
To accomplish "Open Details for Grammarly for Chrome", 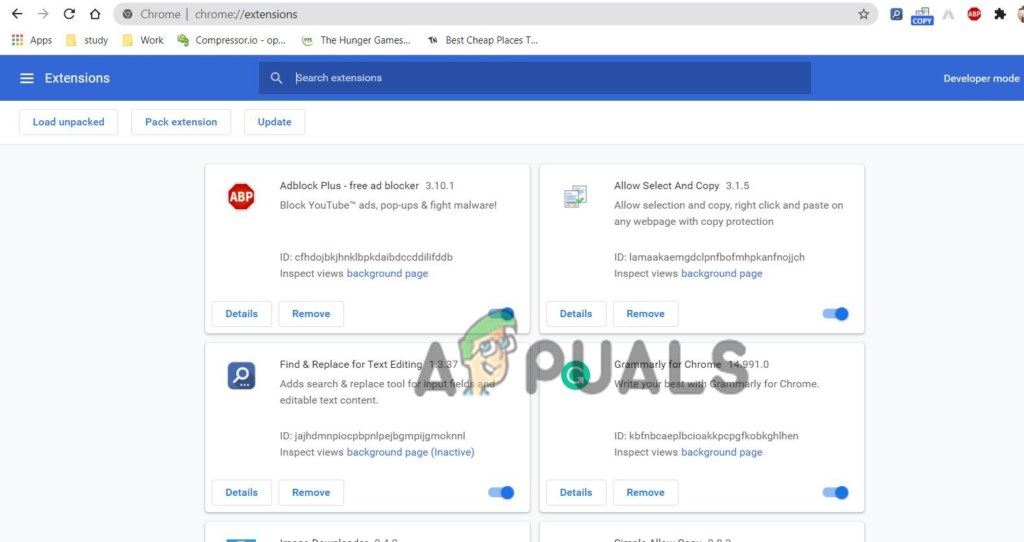I will (576, 492).
